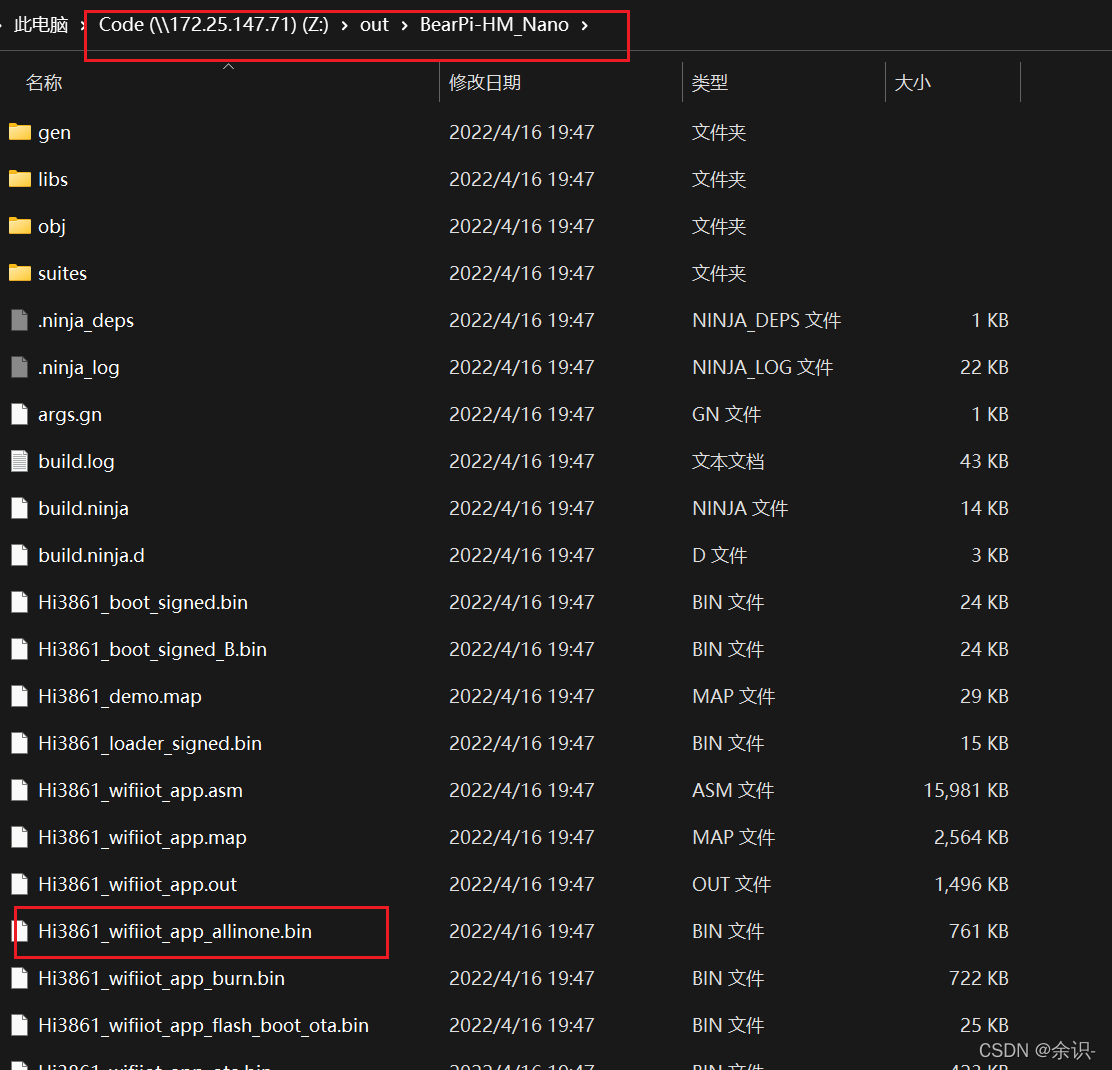Select the args.gn file name
This screenshot has width=1112, height=1070.
(x=70, y=415)
